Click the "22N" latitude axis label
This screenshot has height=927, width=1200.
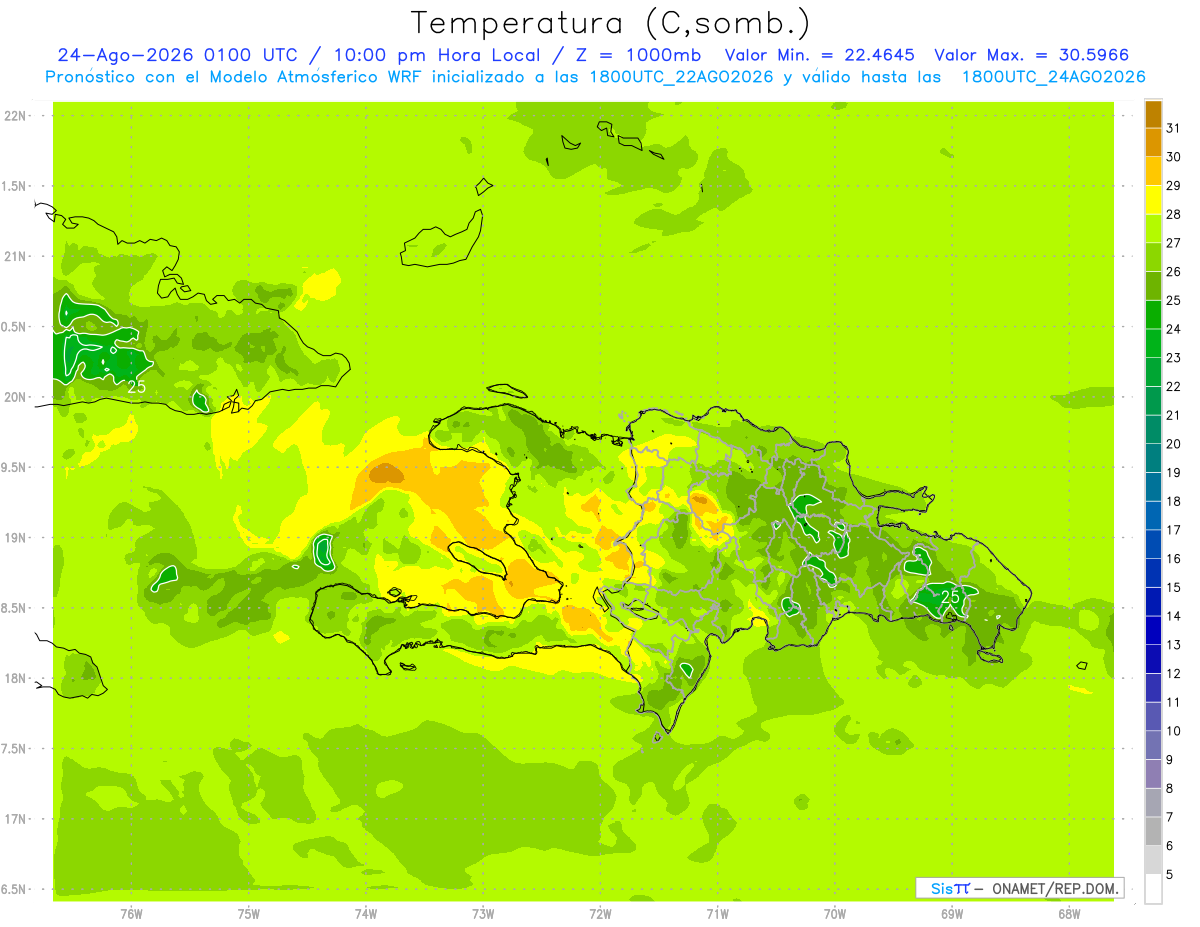(x=15, y=116)
